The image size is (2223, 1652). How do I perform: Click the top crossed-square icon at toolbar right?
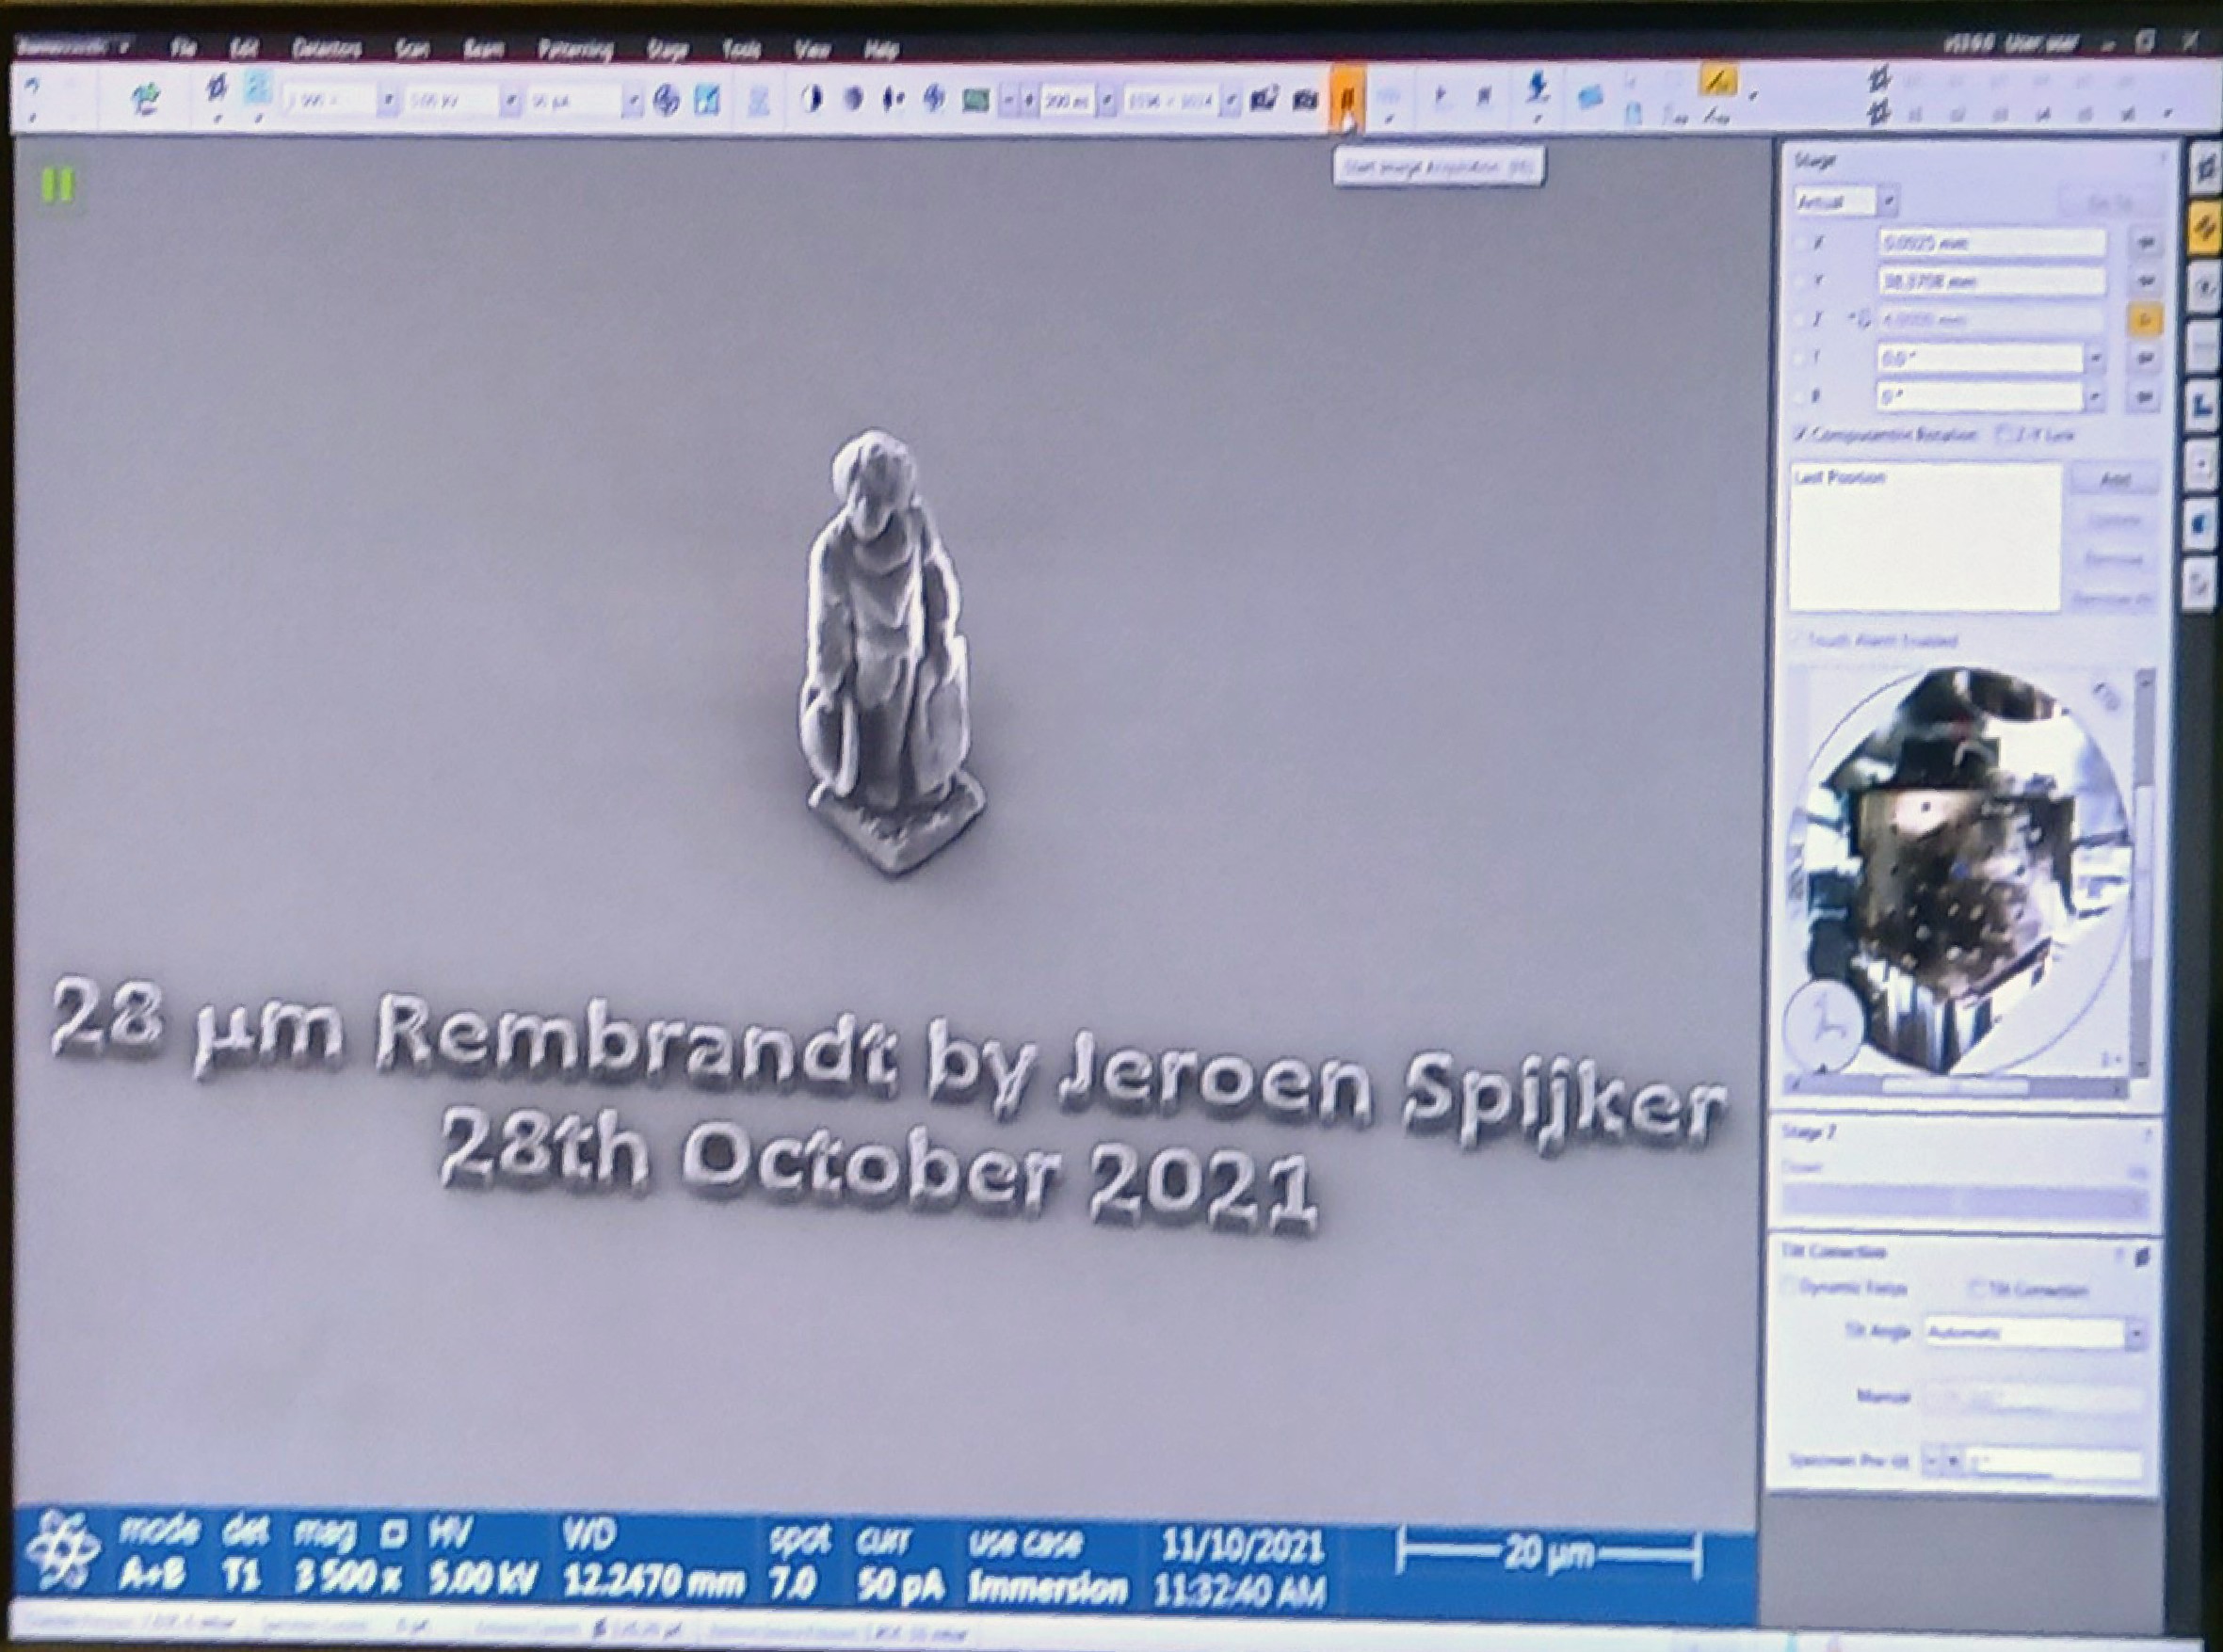pyautogui.click(x=1879, y=80)
